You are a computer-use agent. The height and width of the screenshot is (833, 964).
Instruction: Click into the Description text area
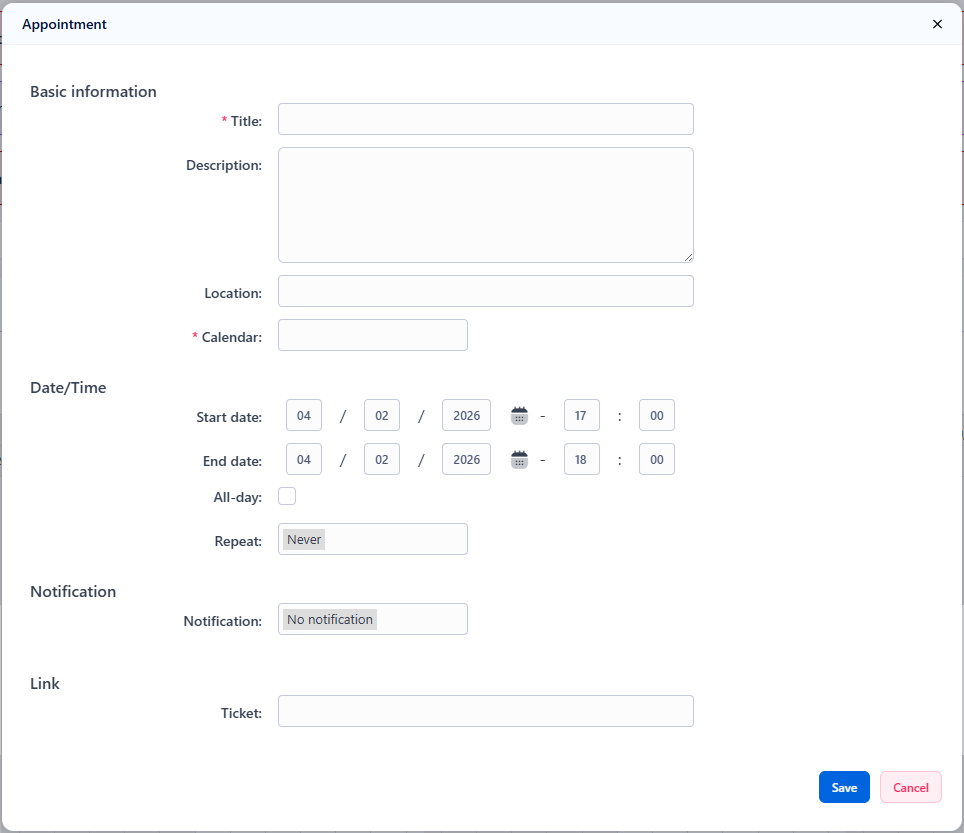point(486,205)
